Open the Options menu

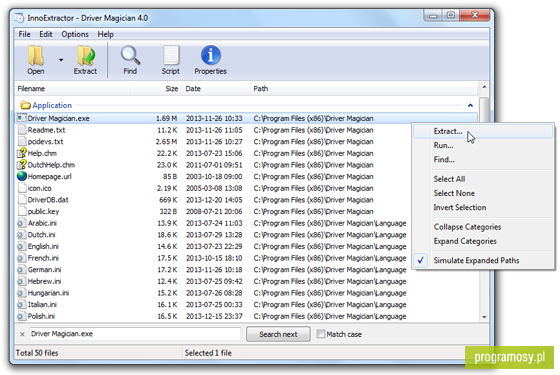75,34
